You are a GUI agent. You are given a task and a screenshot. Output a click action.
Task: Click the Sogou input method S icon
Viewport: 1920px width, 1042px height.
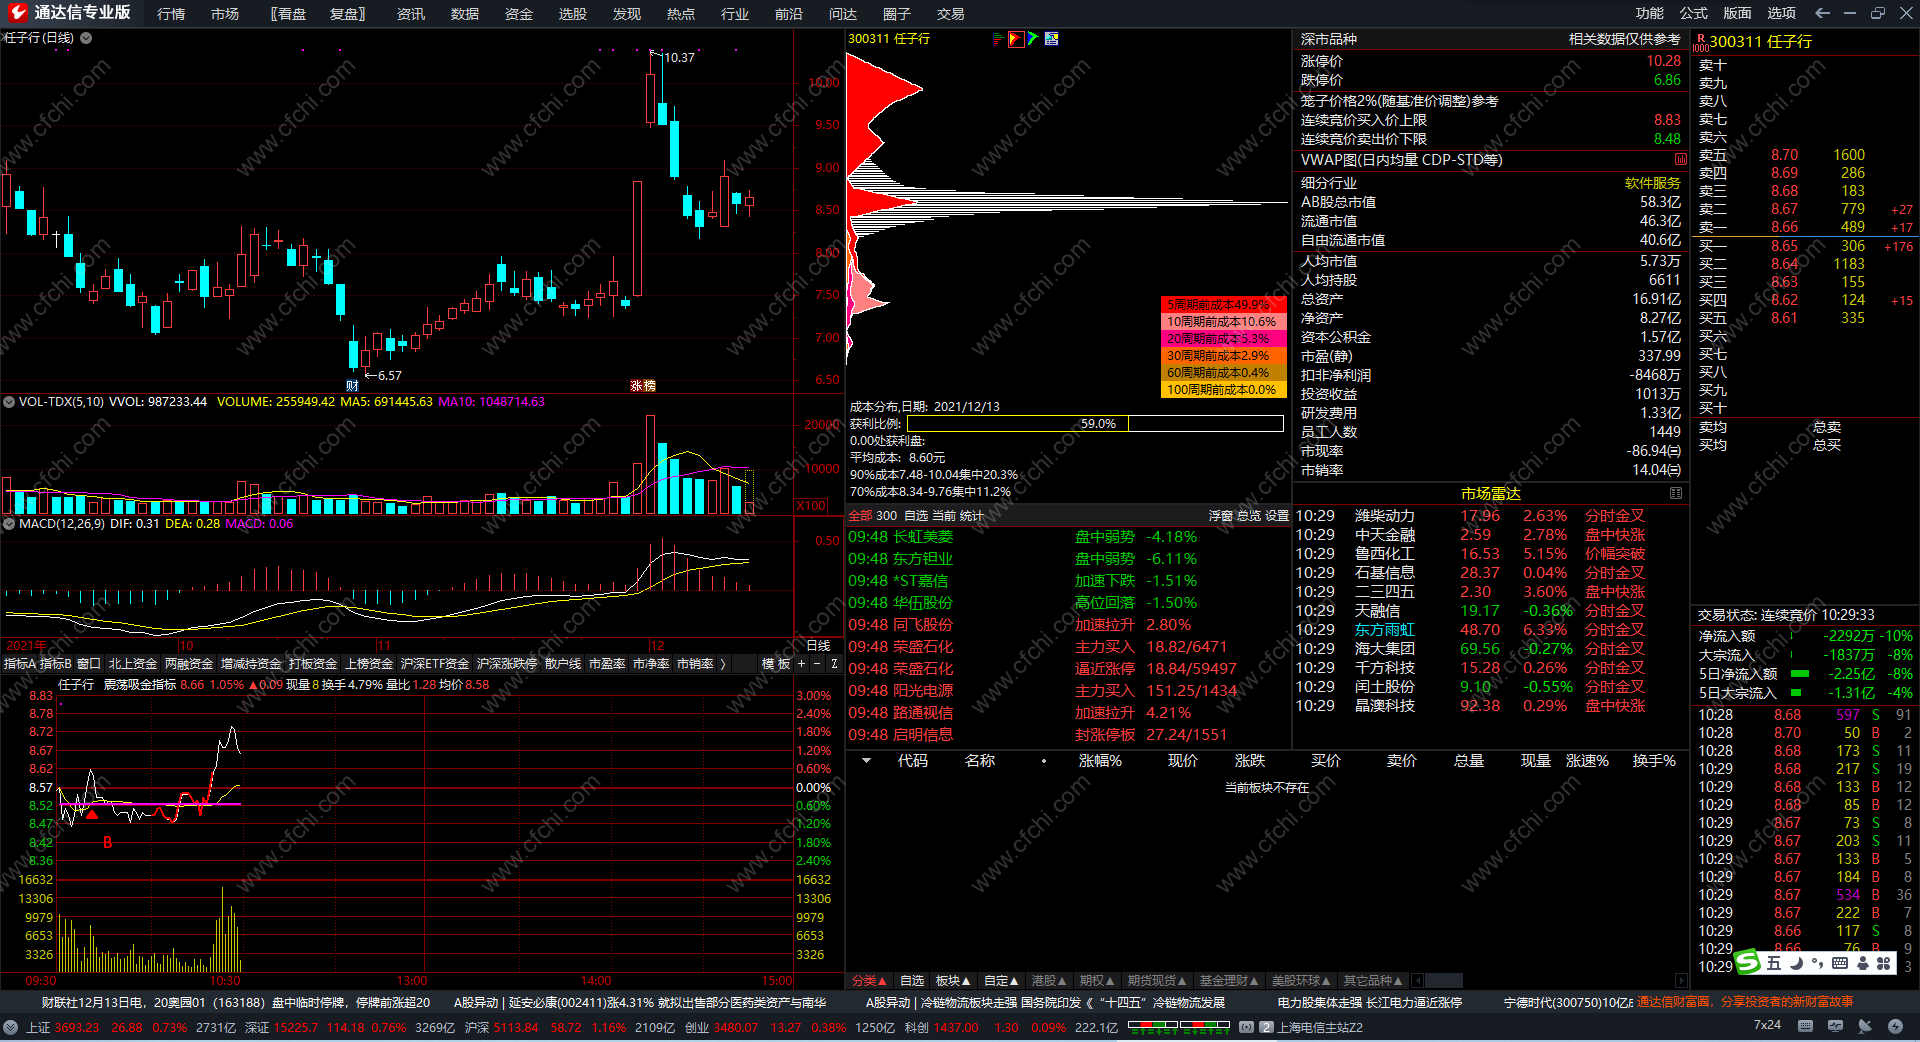1748,963
